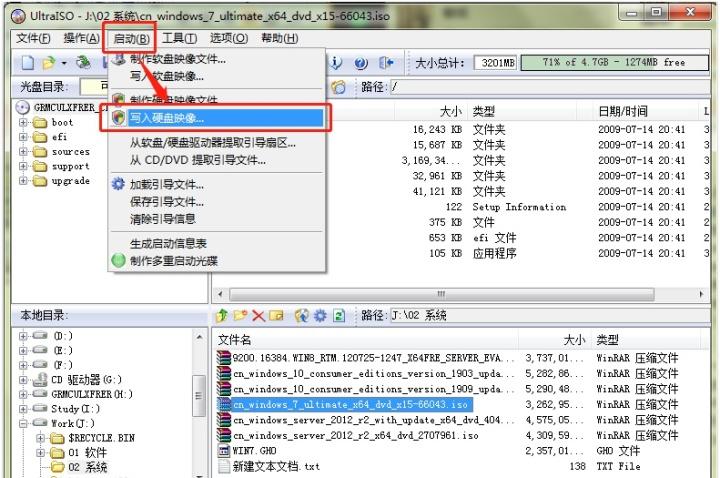The width and height of the screenshot is (720, 478).
Task: Open the 文件(F) menu
Action: click(x=33, y=38)
